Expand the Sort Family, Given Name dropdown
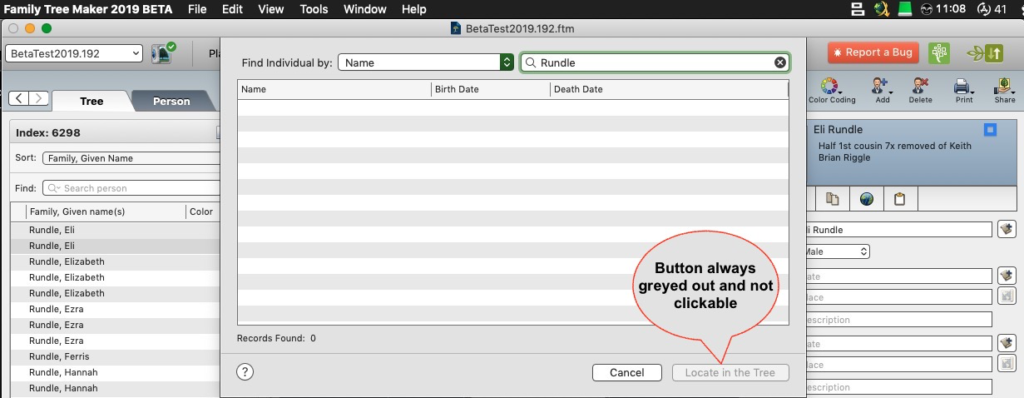Viewport: 1024px width, 398px height. point(131,158)
